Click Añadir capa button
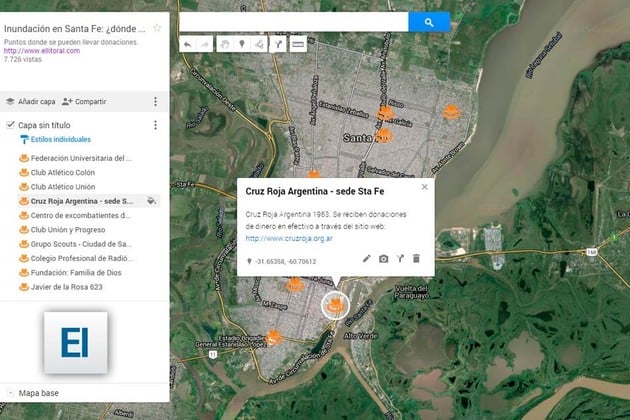Screen dimensions: 630x420 tap(30, 101)
